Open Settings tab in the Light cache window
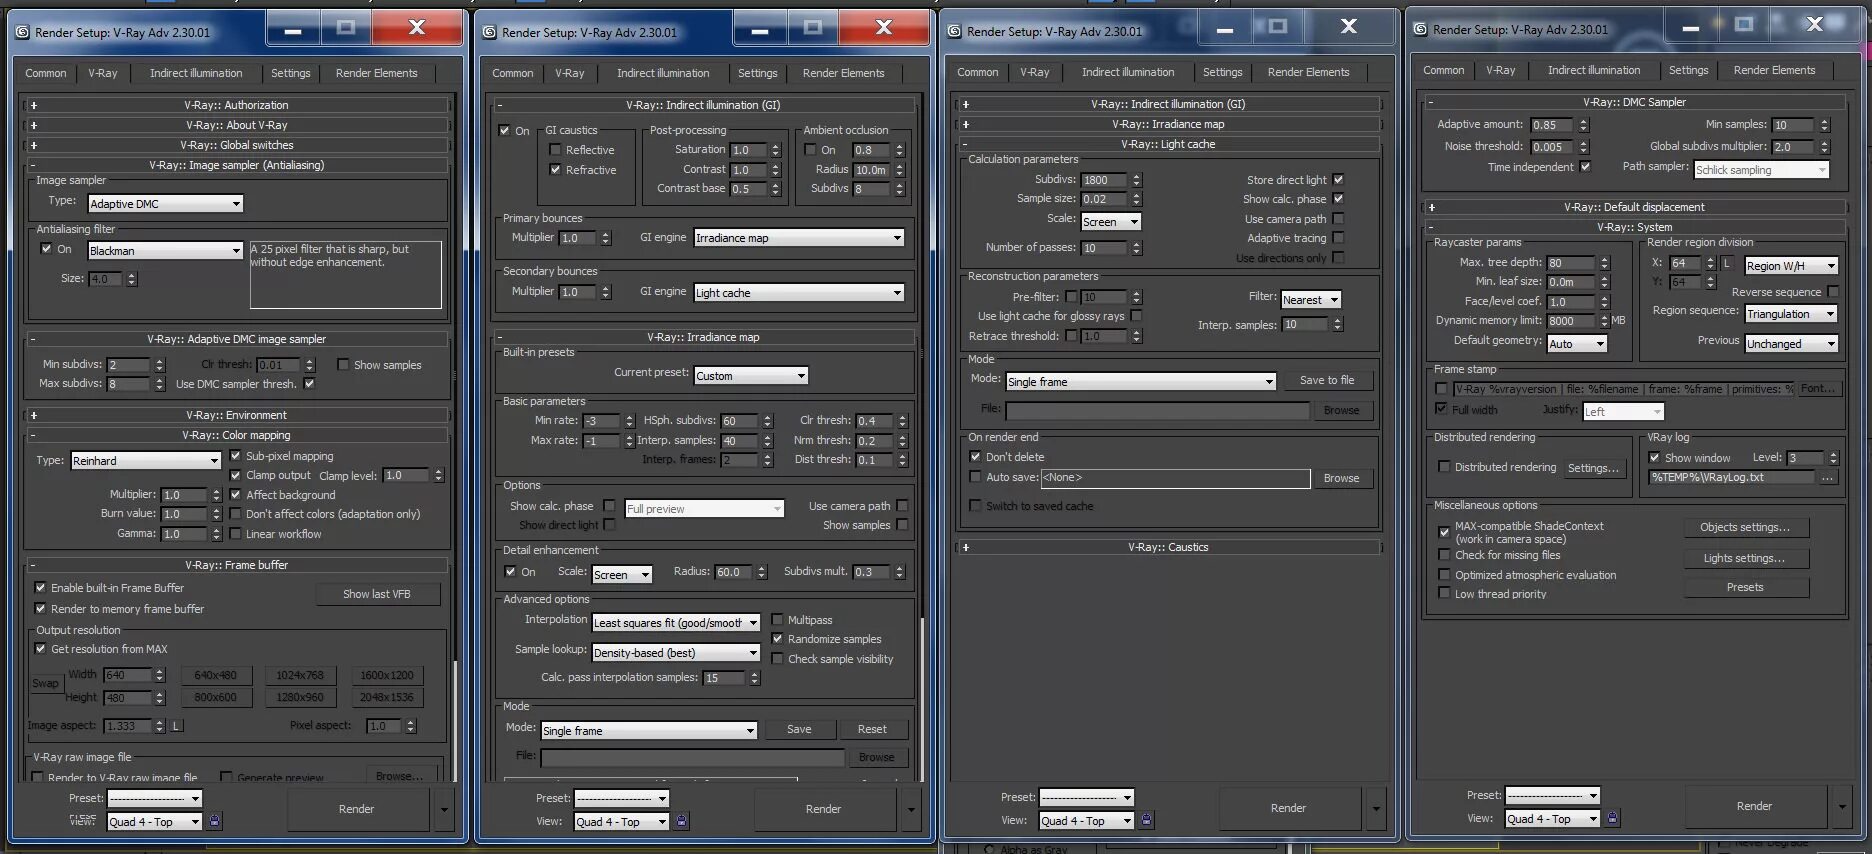 [1222, 72]
